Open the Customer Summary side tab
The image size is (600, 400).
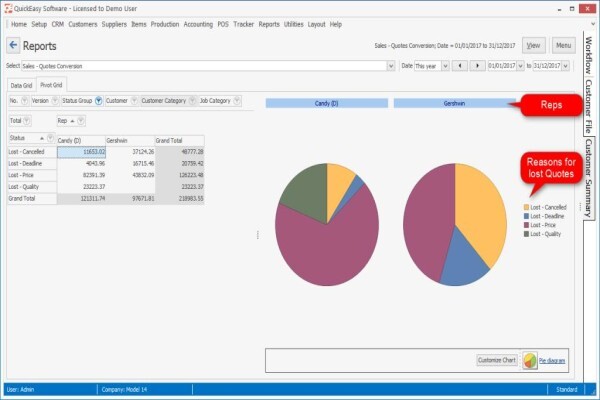[x=589, y=178]
